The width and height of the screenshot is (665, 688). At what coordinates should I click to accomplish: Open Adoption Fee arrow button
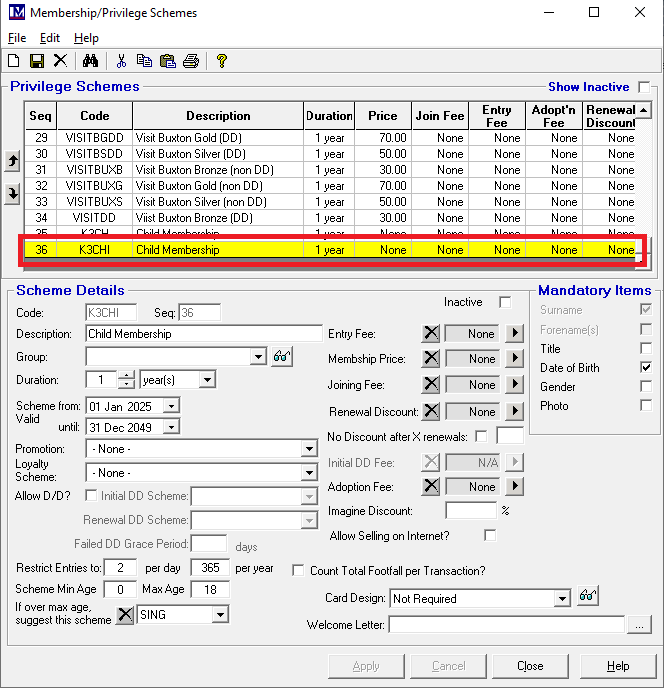(x=515, y=486)
